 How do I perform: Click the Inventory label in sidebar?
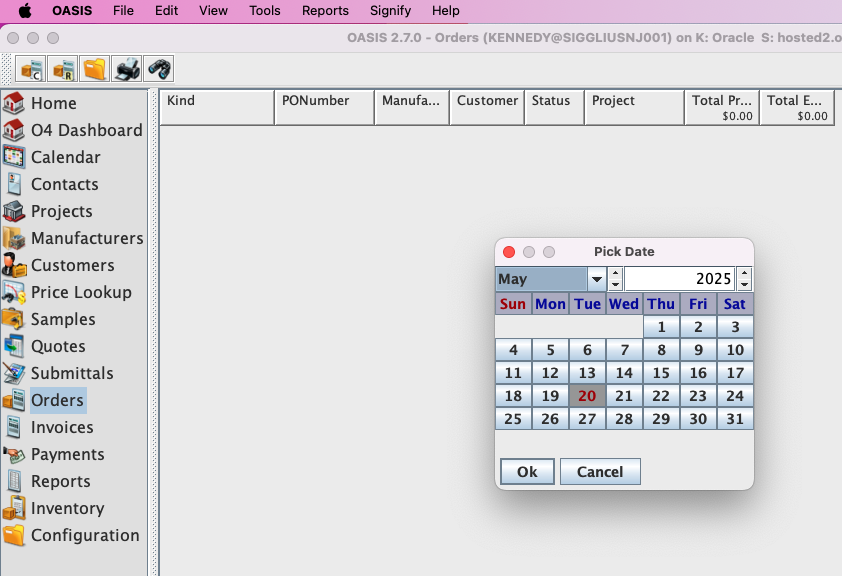pyautogui.click(x=68, y=508)
